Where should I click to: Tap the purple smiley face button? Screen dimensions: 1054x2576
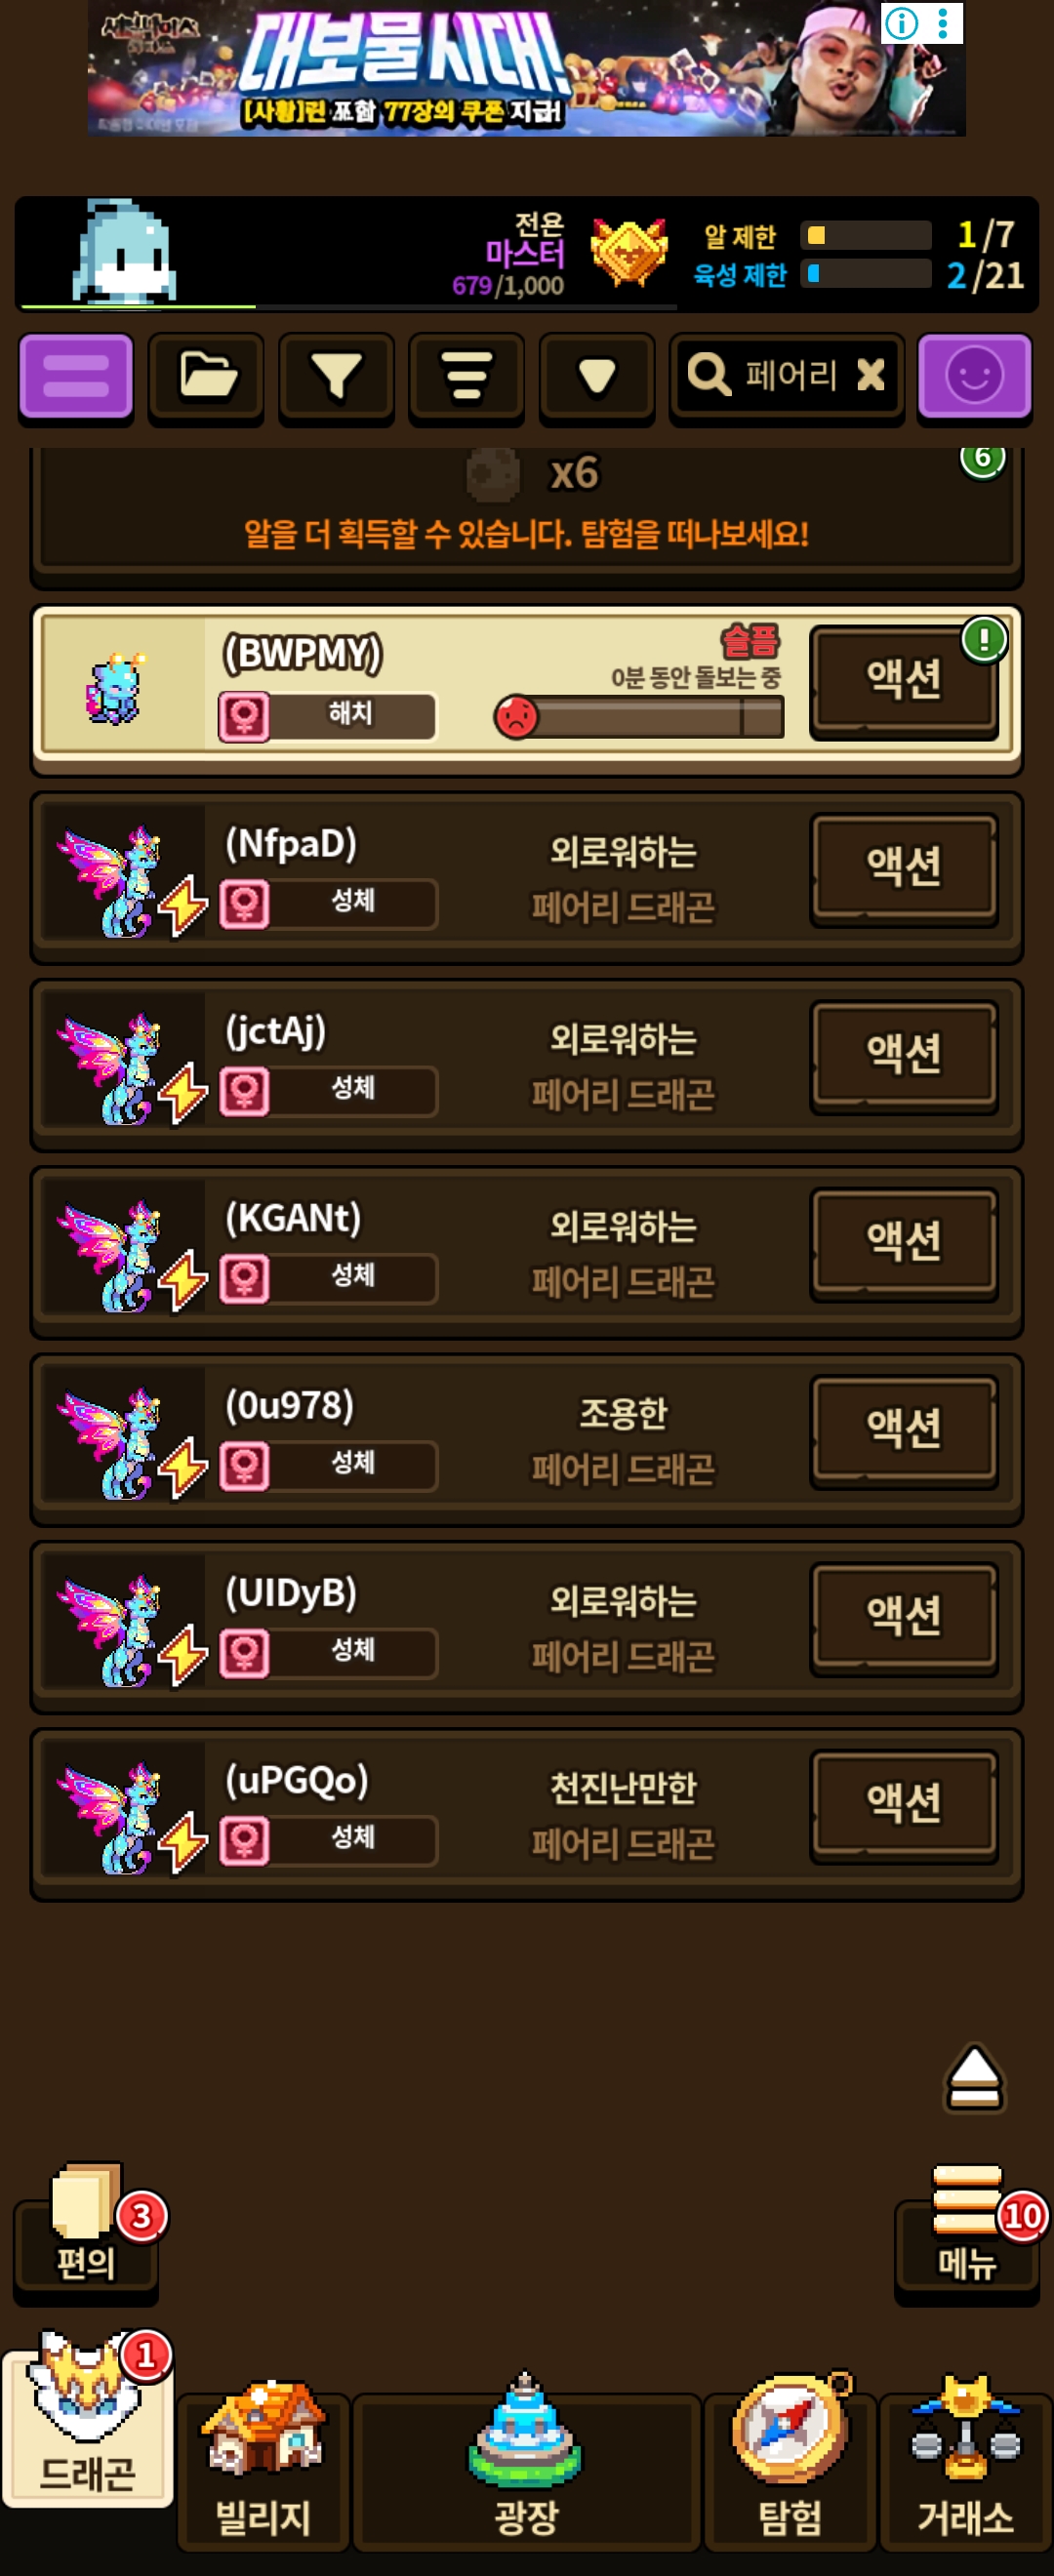(x=974, y=377)
